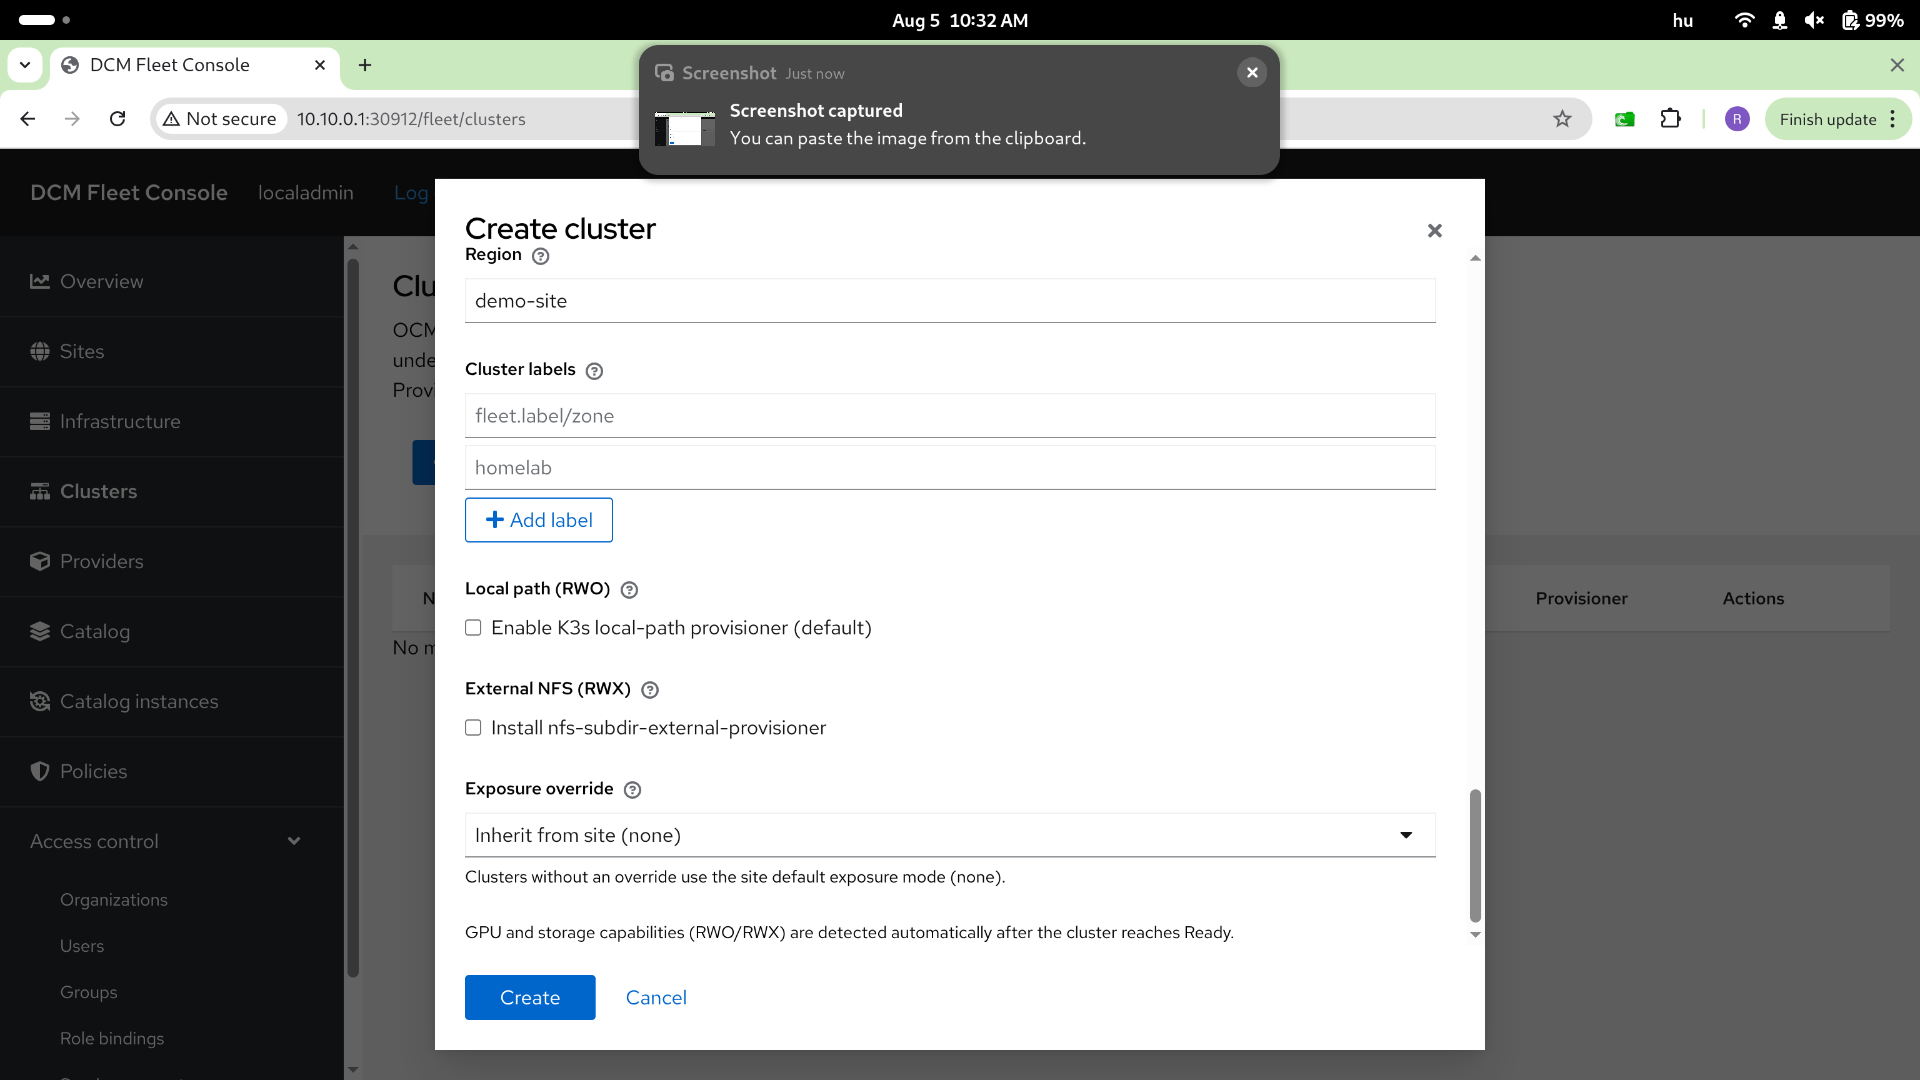Dismiss the Screenshot captured notification
The image size is (1920, 1080).
[x=1252, y=73]
